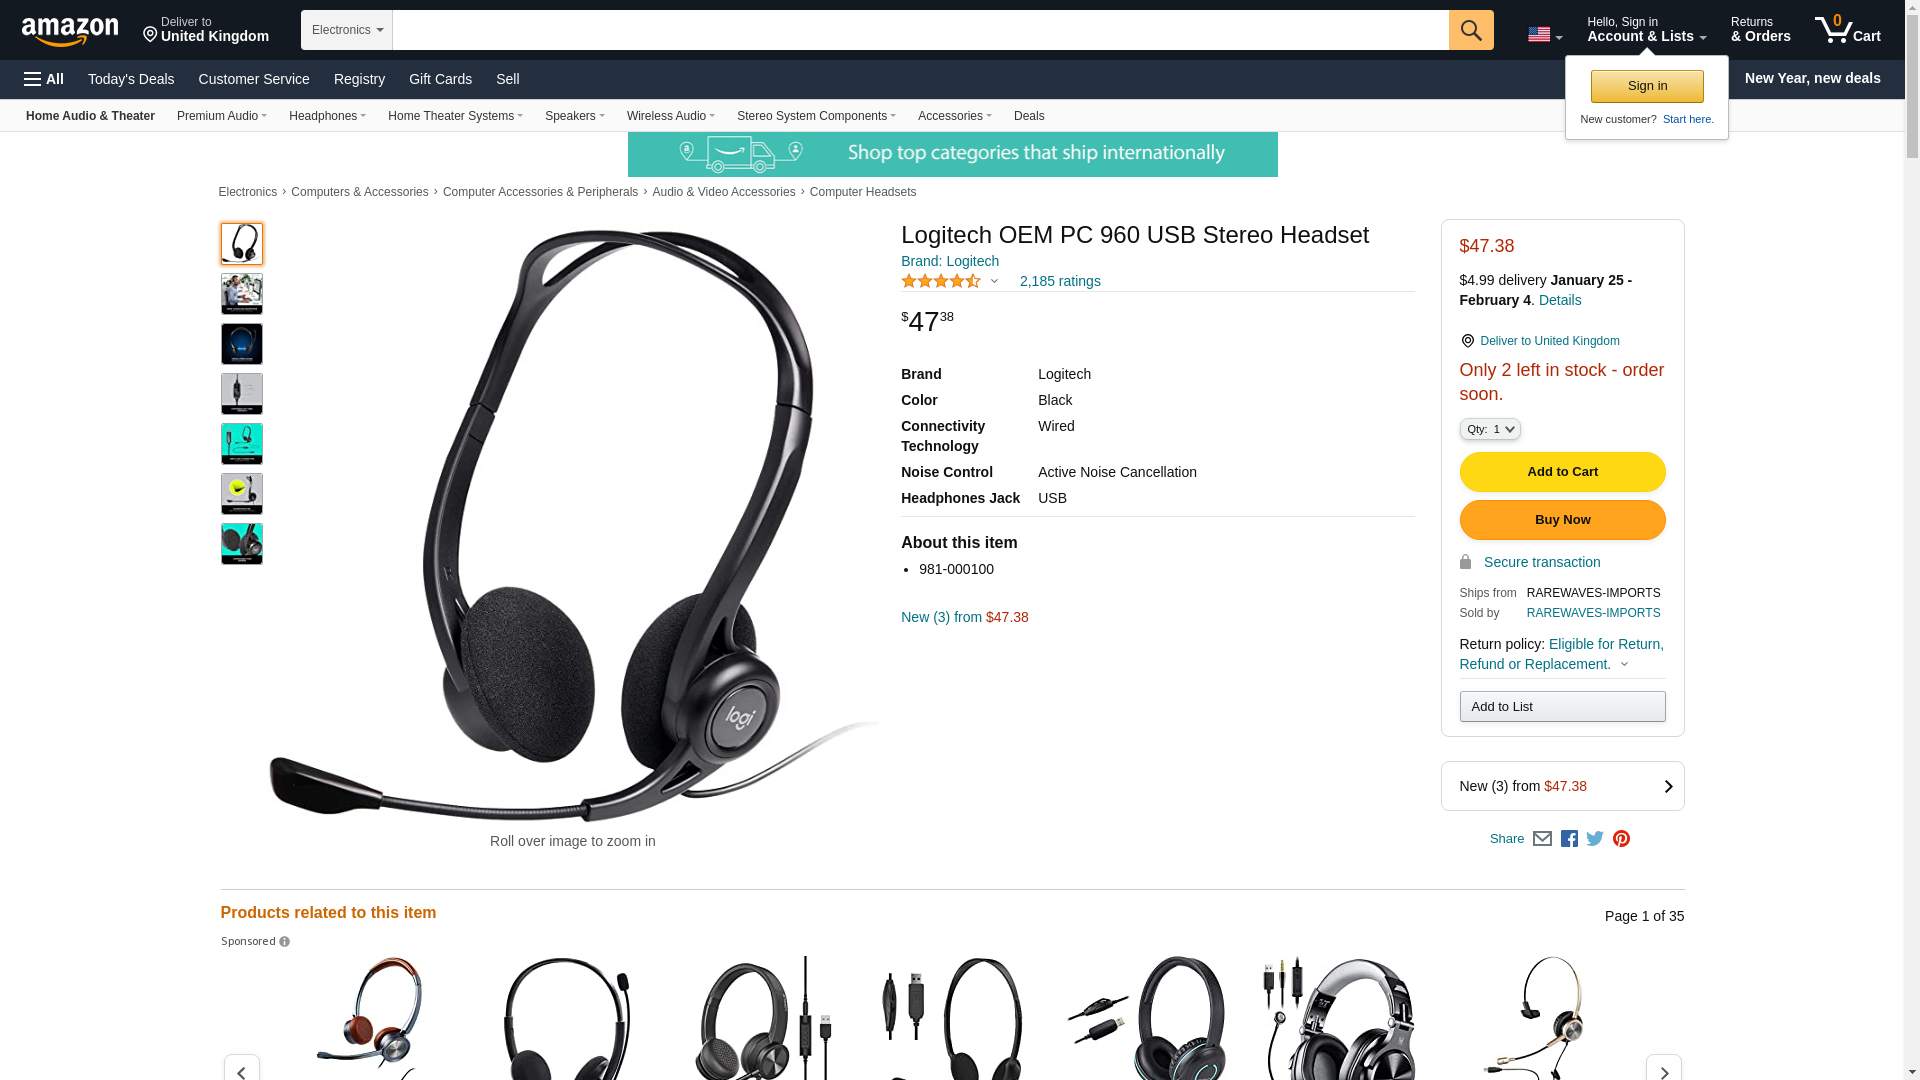Image resolution: width=1920 pixels, height=1080 pixels.
Task: Go to the Amazon home logo
Action: (70, 31)
